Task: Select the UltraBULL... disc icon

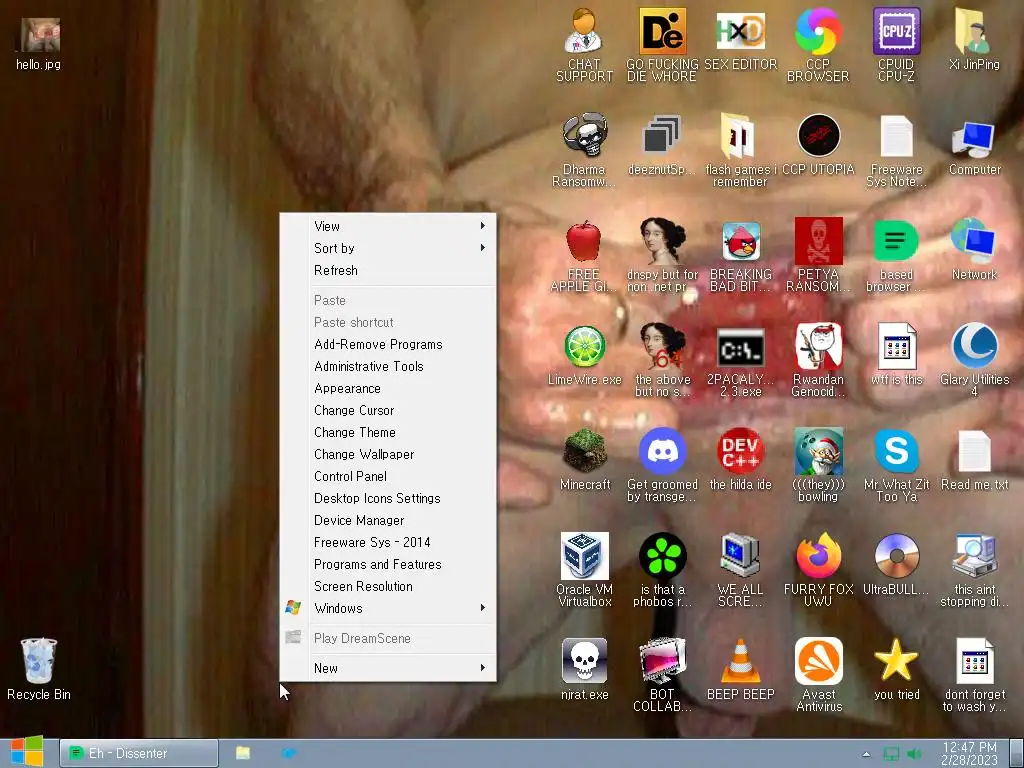Action: point(896,566)
